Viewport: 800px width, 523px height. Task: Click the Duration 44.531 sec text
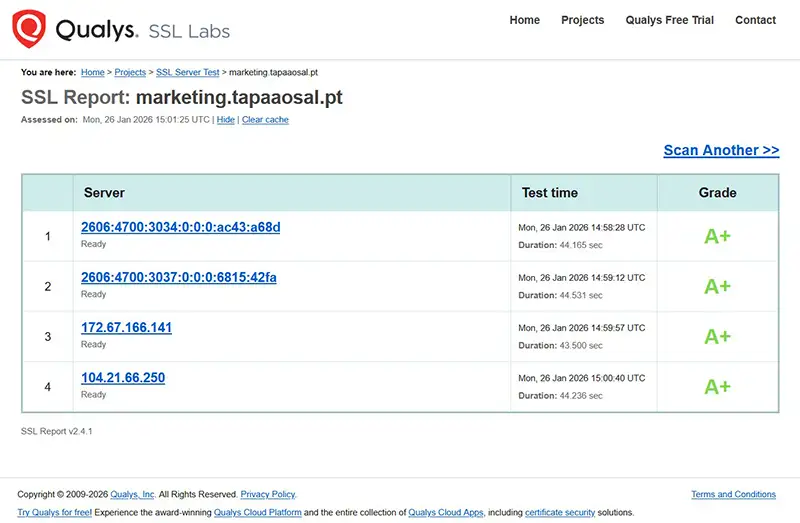[x=560, y=295]
